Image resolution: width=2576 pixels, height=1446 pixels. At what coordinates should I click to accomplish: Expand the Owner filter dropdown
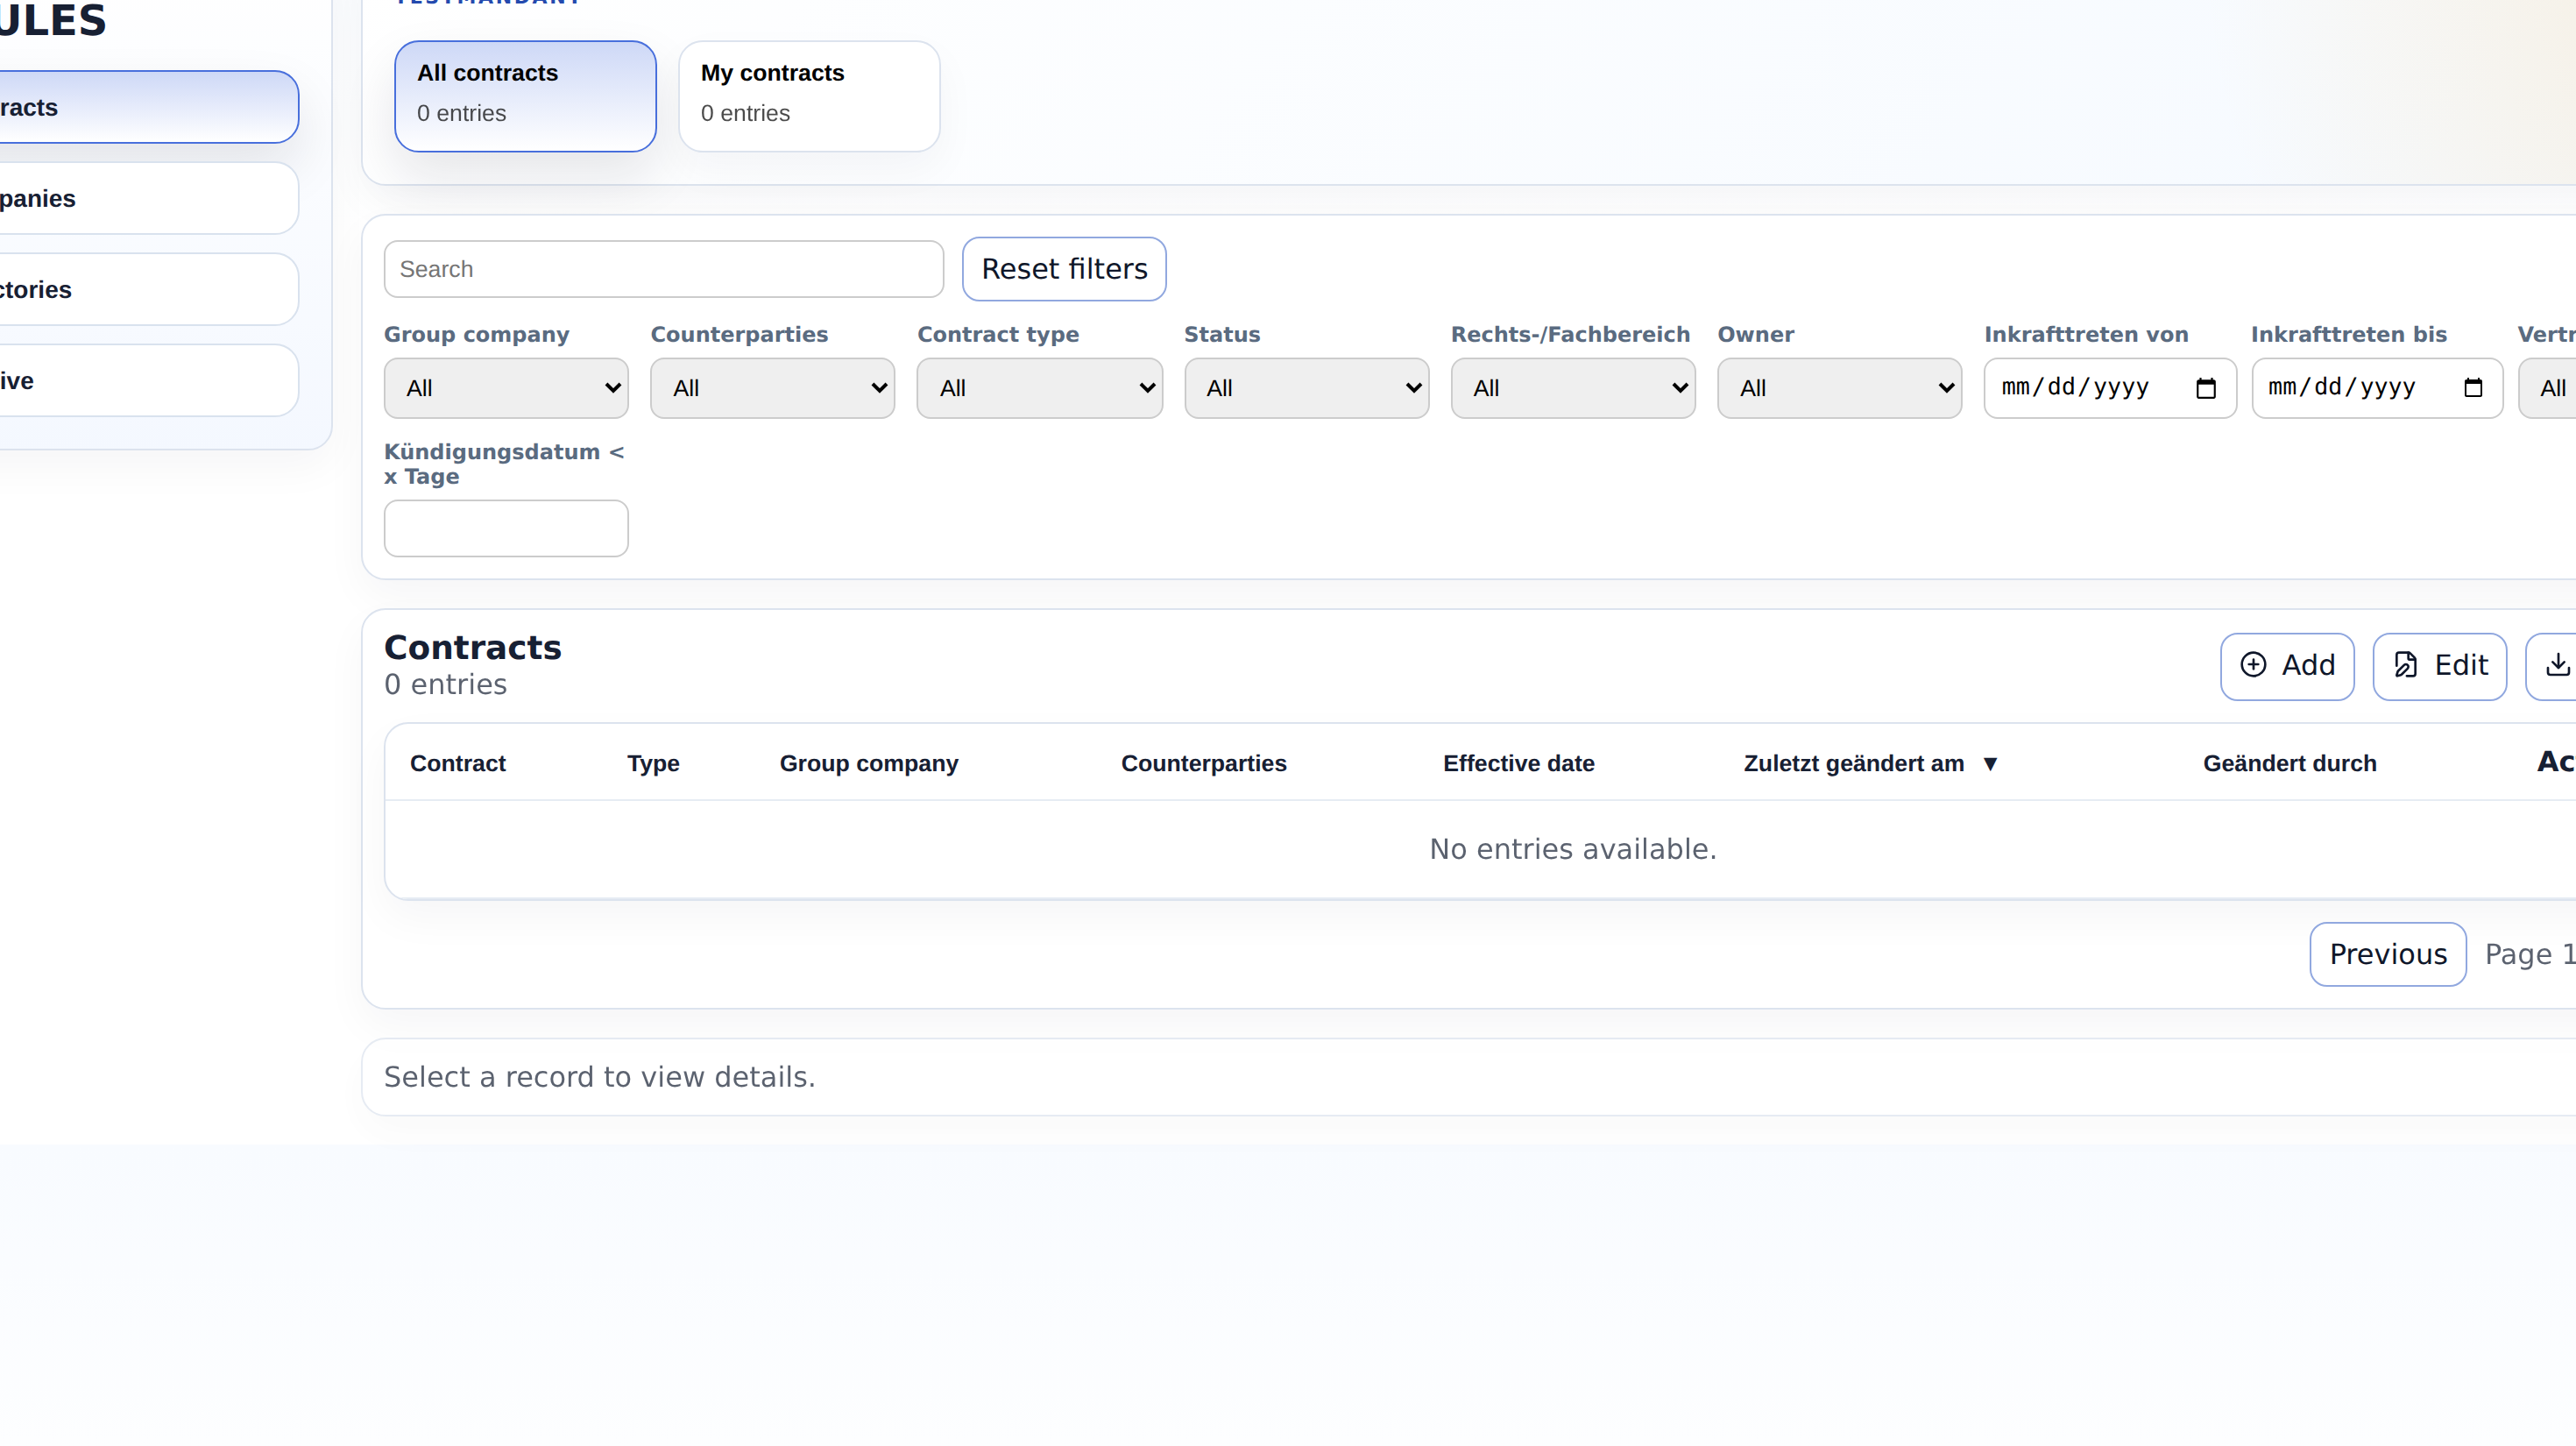coord(1839,388)
